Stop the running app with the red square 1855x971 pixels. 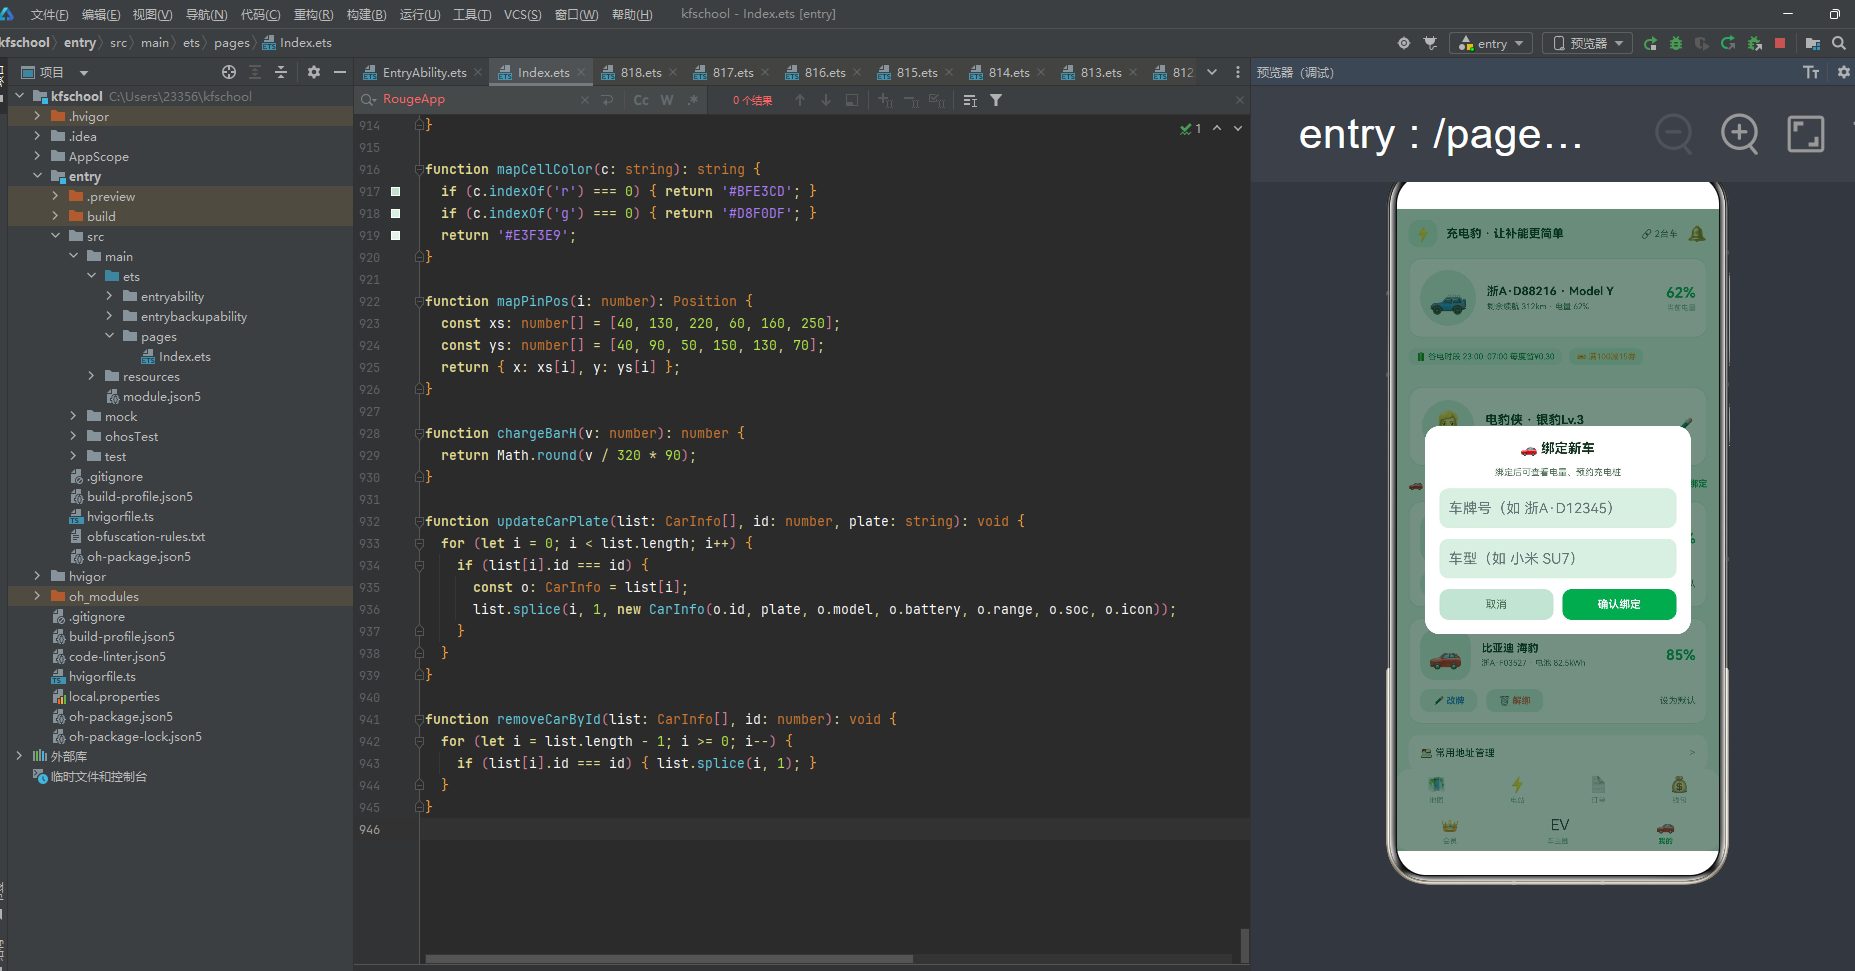click(x=1780, y=43)
